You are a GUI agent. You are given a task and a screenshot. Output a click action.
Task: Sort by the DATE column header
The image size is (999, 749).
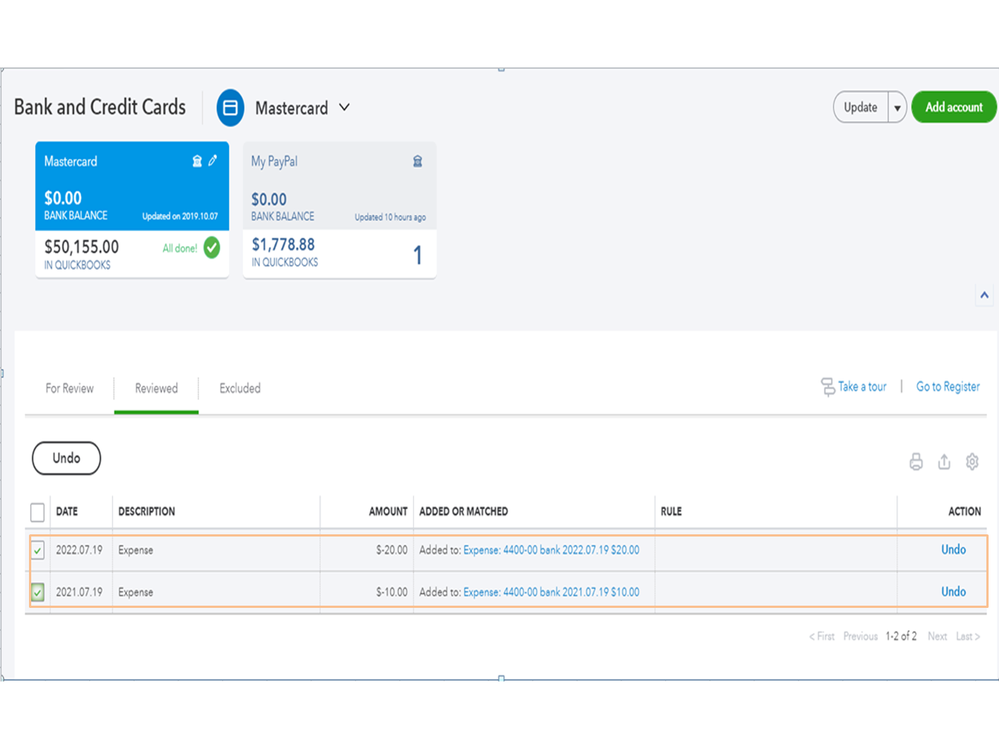[x=67, y=511]
